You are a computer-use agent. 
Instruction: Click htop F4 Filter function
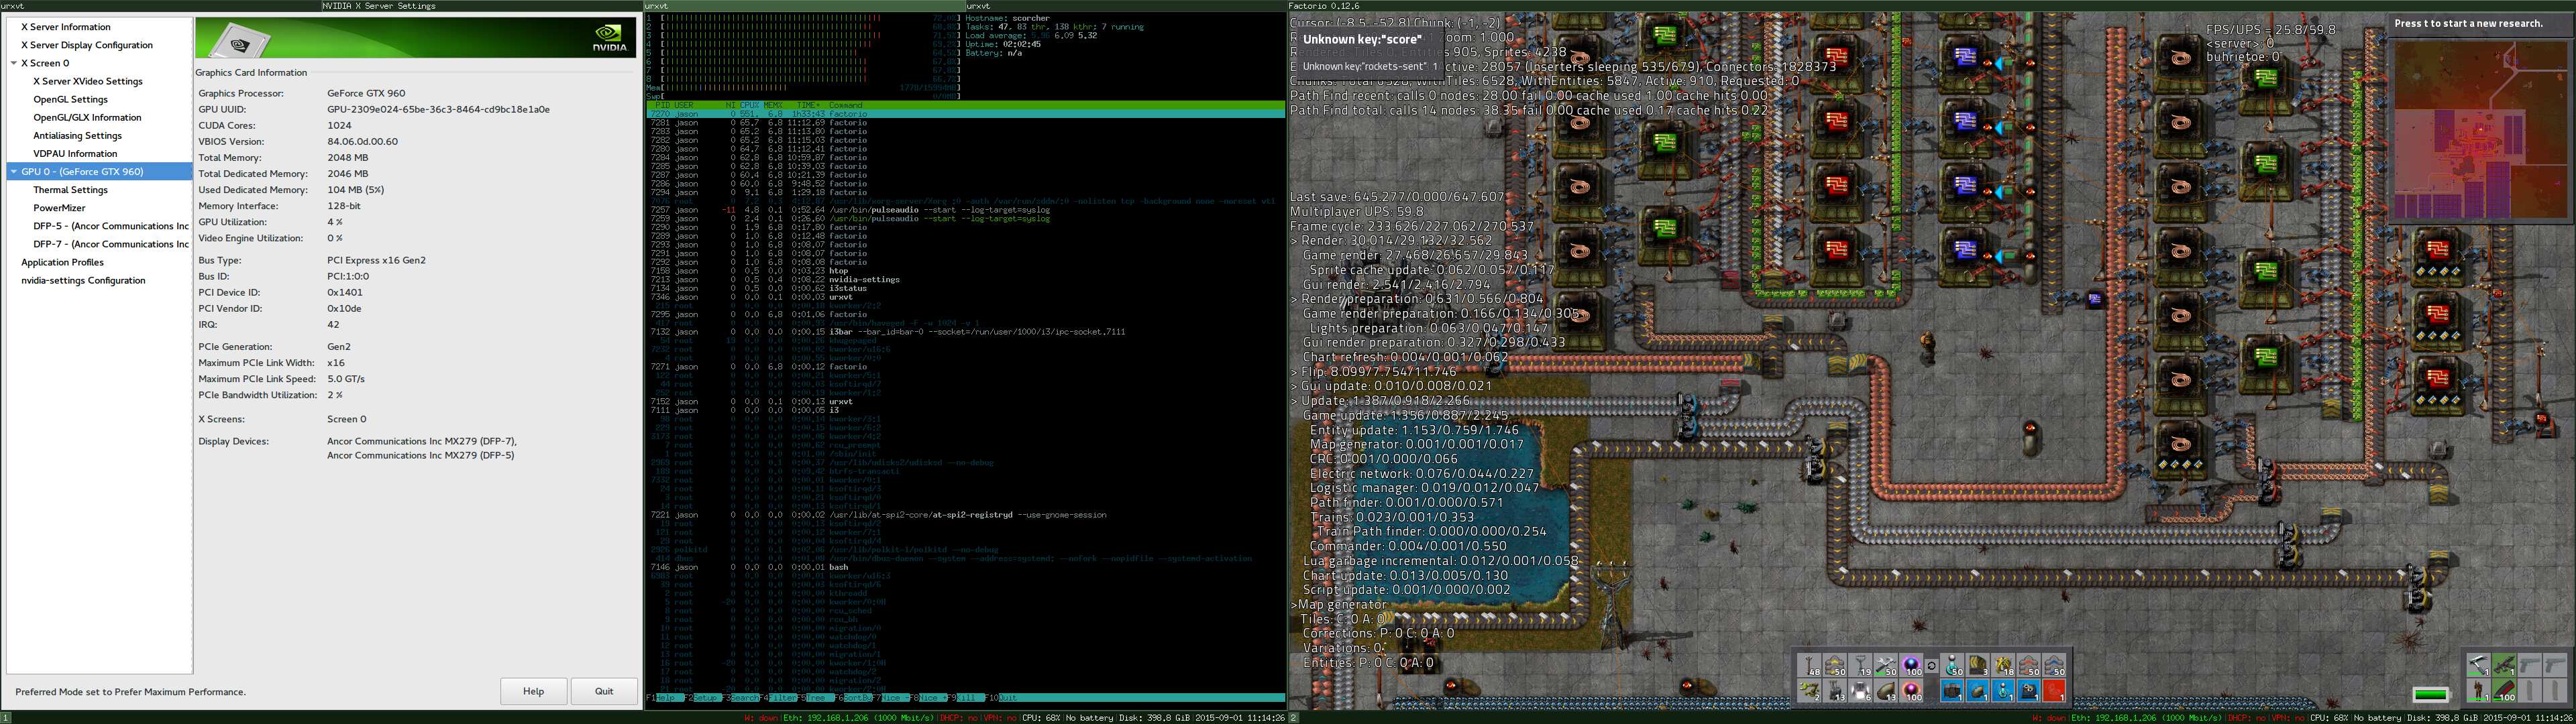click(778, 698)
